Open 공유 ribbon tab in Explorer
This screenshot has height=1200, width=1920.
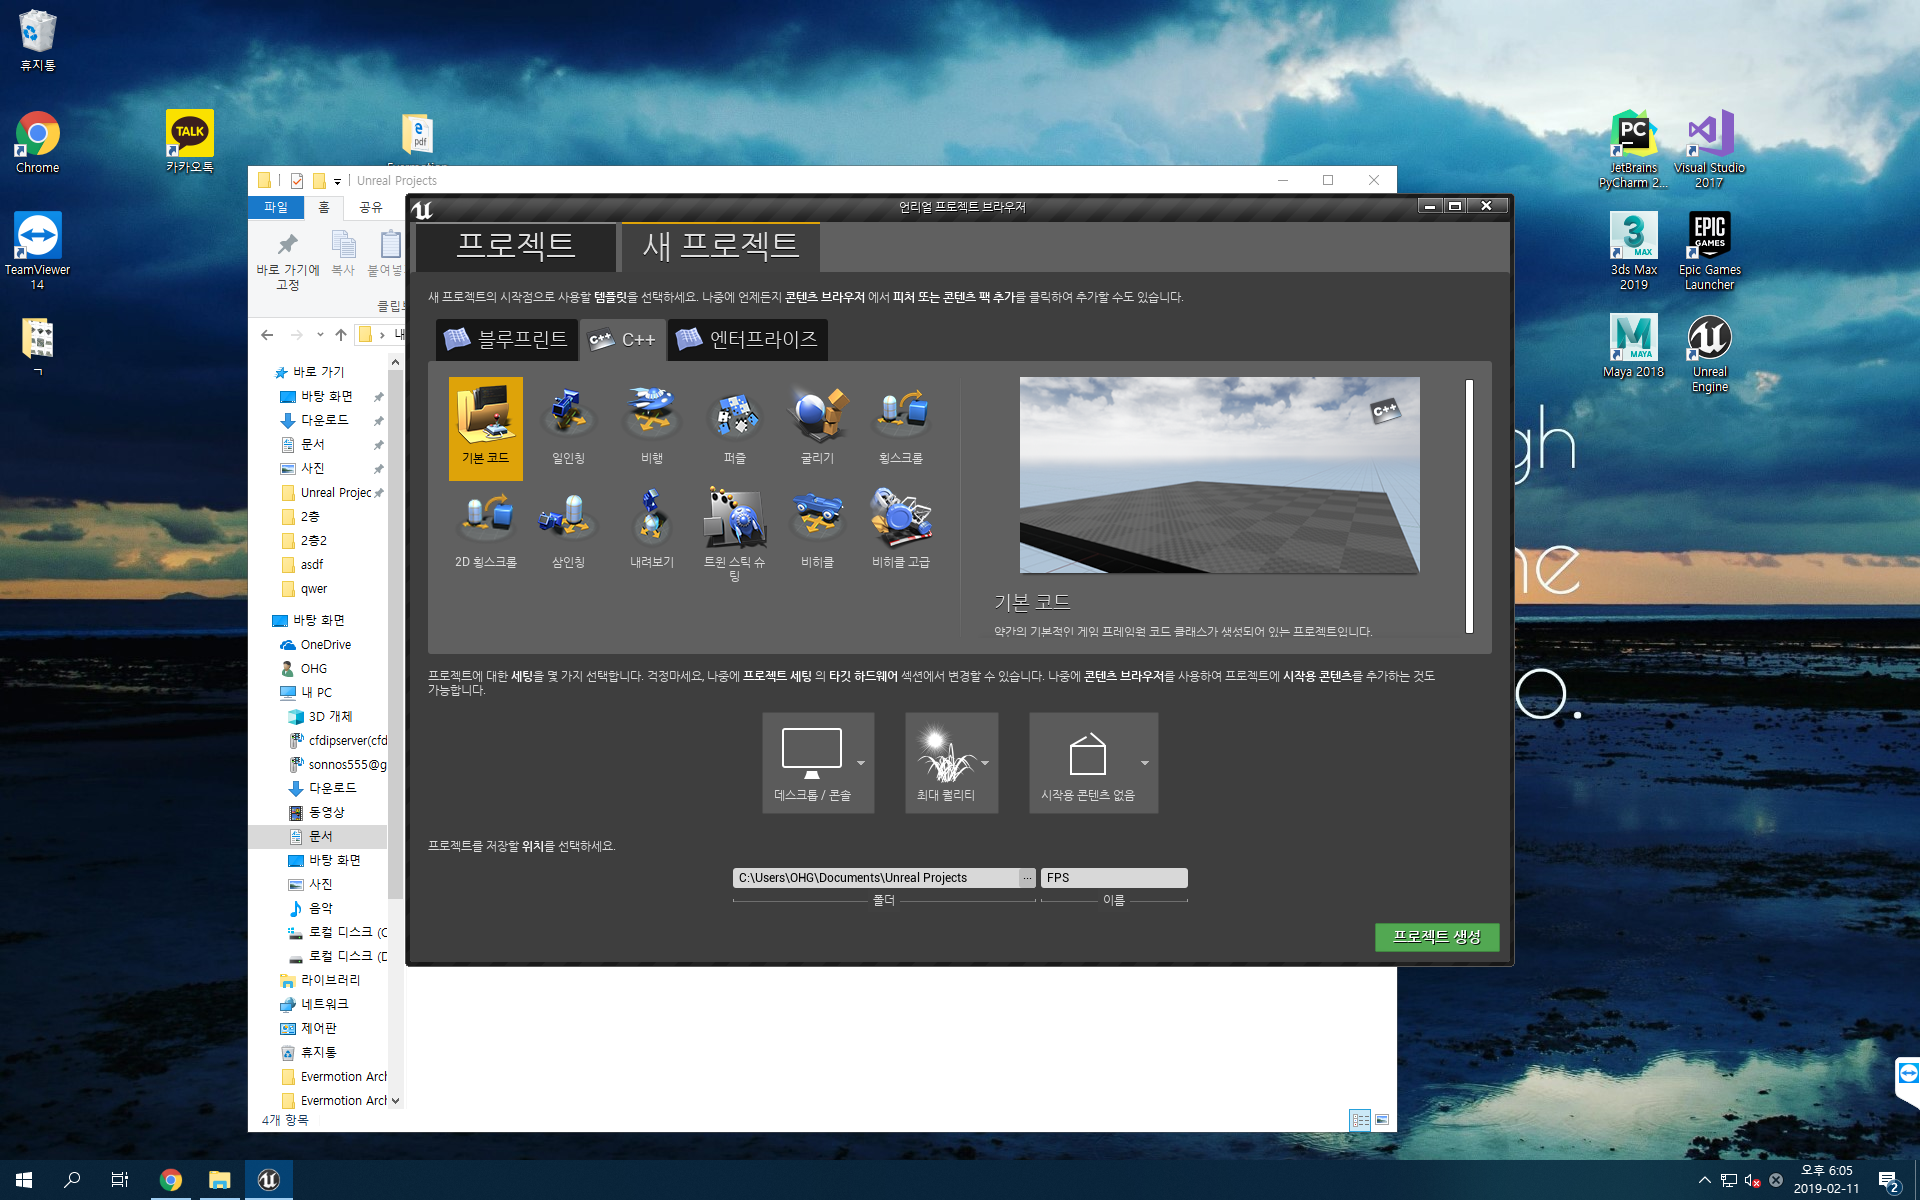[x=371, y=207]
